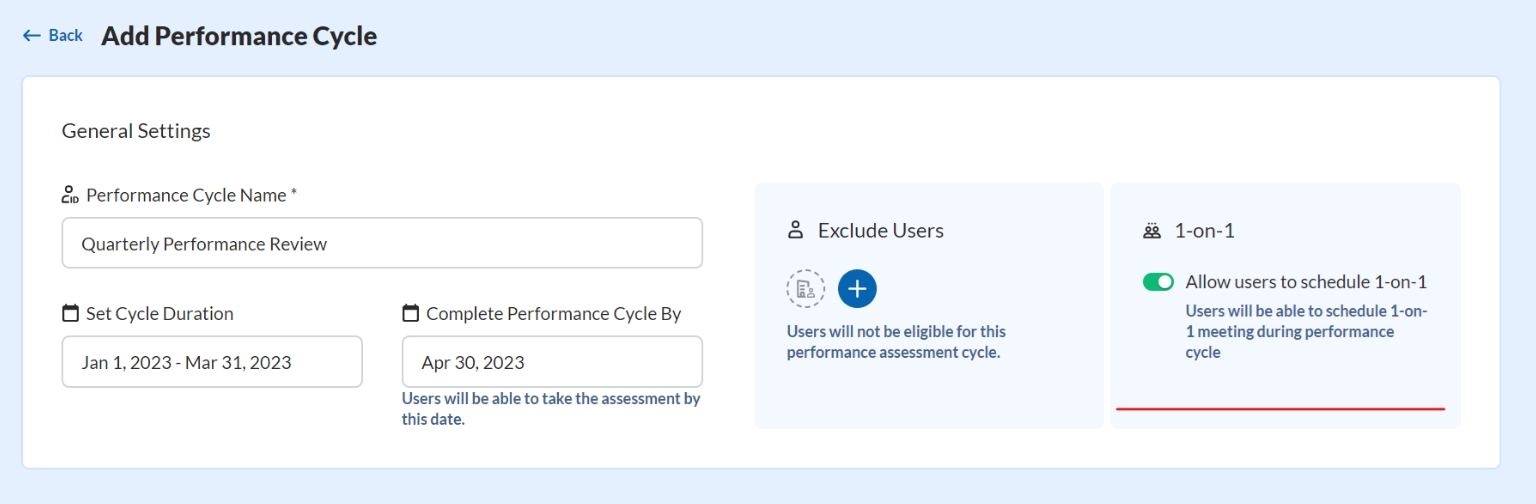Click the left arrow icon beside Back
The width and height of the screenshot is (1536, 504).
pyautogui.click(x=31, y=36)
